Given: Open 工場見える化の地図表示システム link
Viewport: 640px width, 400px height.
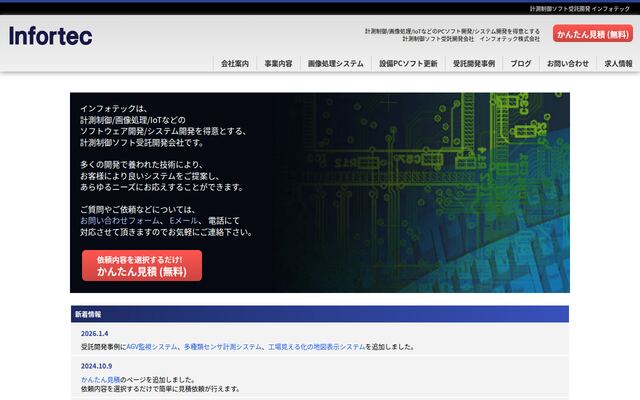Looking at the screenshot, I should 316,347.
